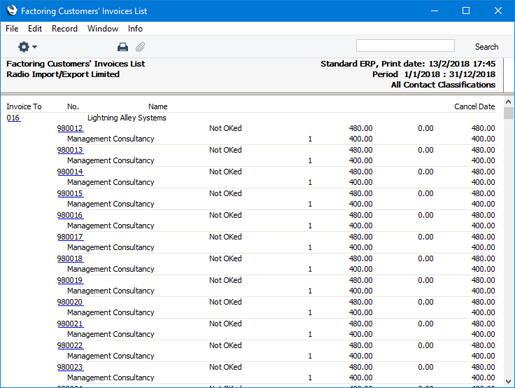Open invoice 980015
The height and width of the screenshot is (388, 515).
pyautogui.click(x=70, y=193)
